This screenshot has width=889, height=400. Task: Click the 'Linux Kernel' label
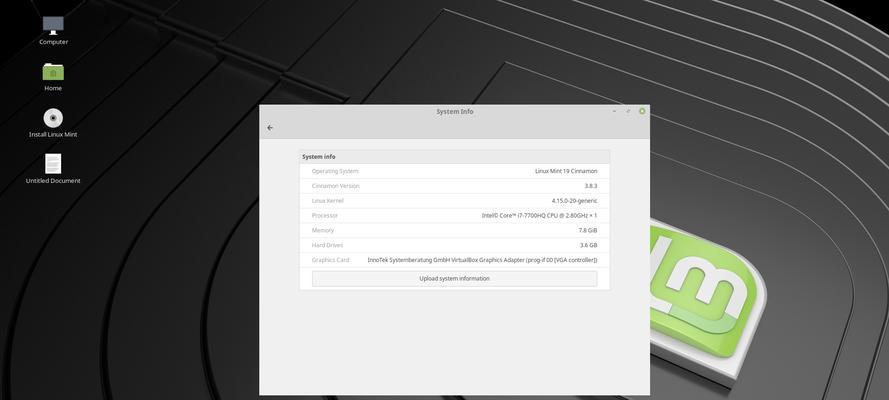click(328, 201)
